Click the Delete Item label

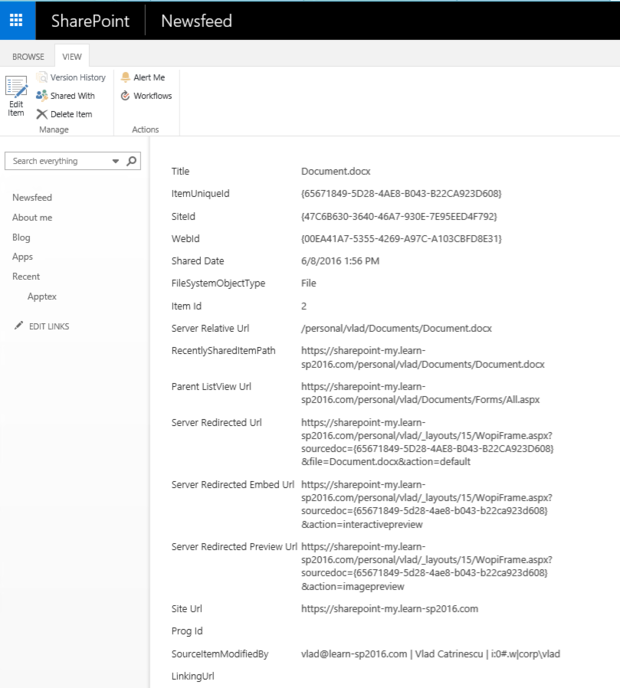[71, 114]
